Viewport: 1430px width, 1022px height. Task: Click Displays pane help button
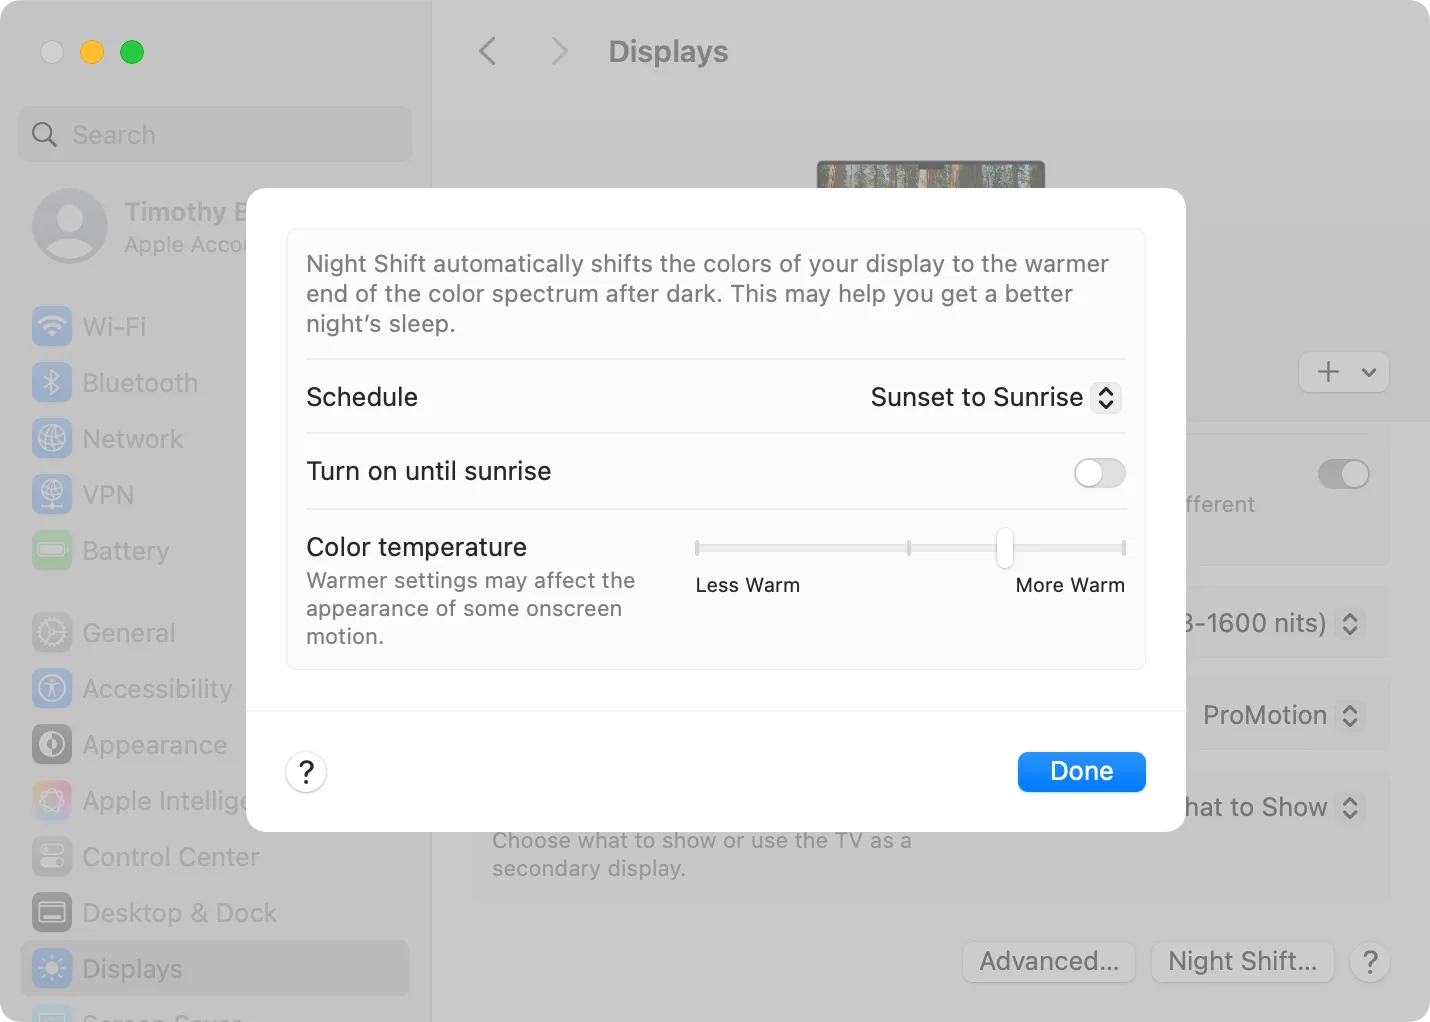(x=1370, y=962)
